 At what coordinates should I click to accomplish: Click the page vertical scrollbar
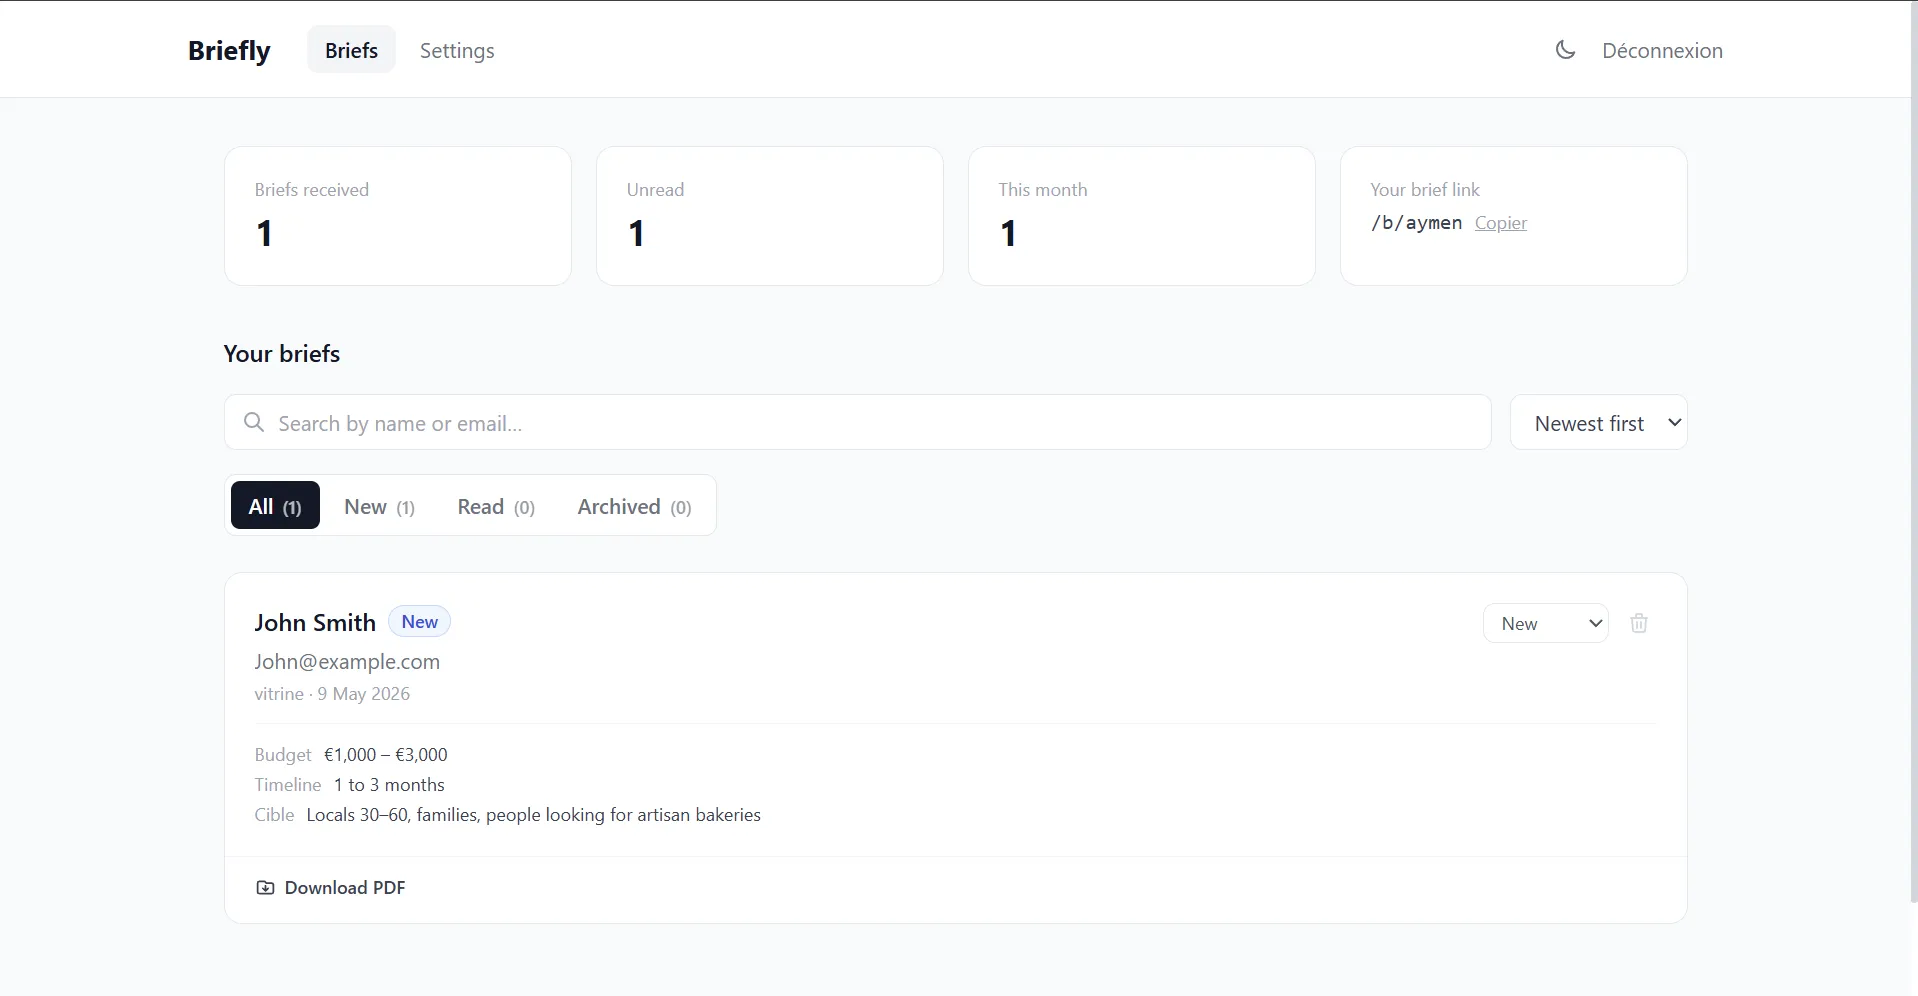pos(1912,450)
